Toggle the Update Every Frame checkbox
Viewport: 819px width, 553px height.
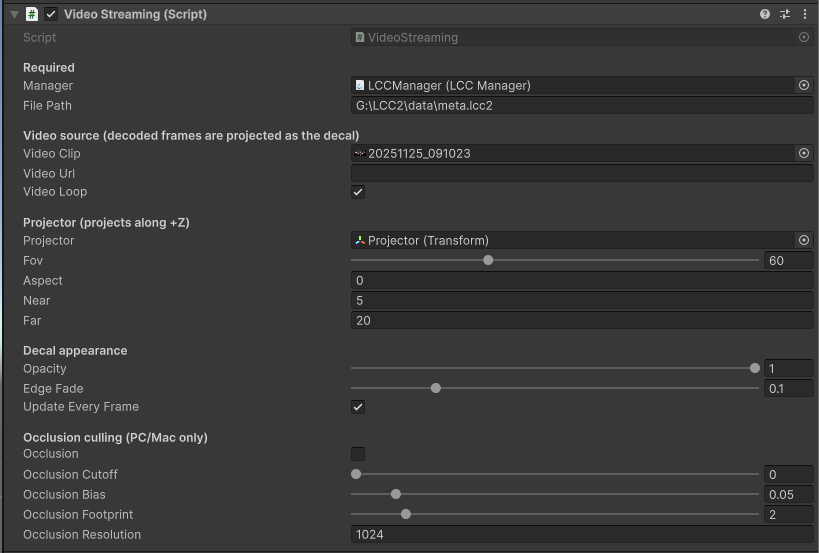pyautogui.click(x=358, y=407)
